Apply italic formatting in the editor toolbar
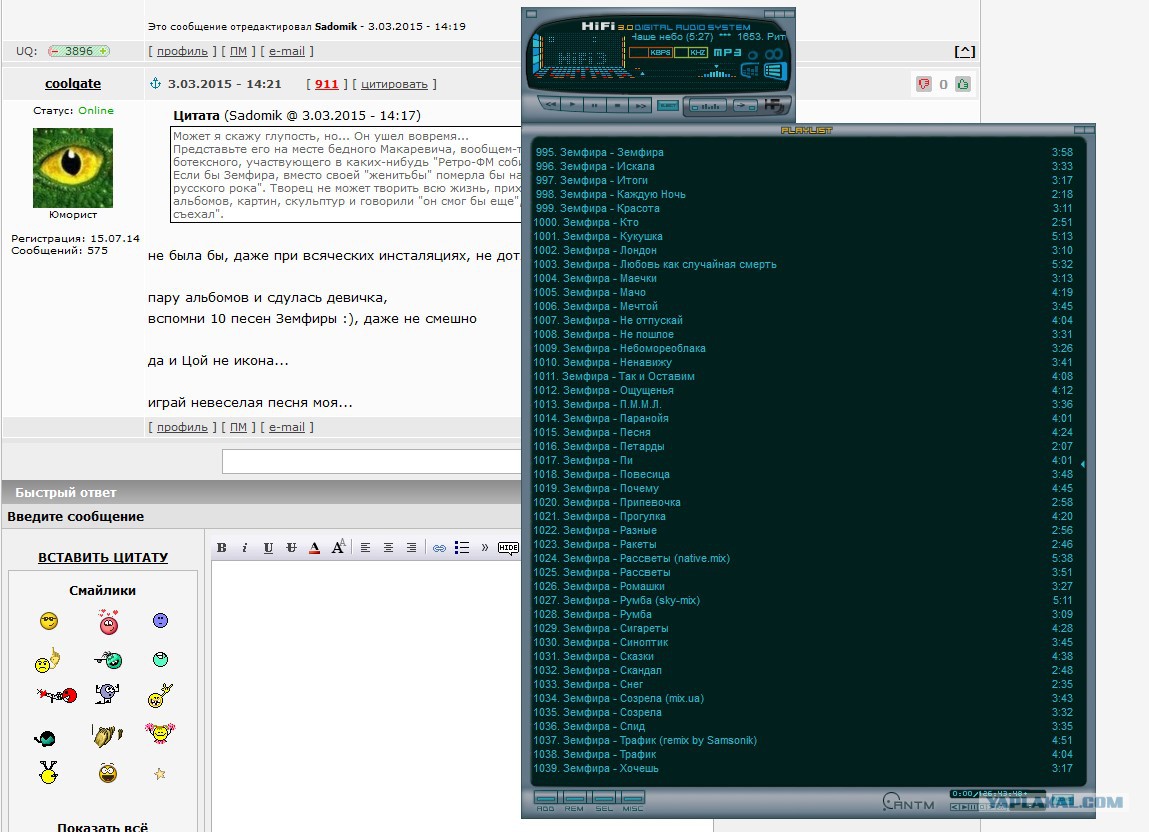The width and height of the screenshot is (1149, 832). pyautogui.click(x=245, y=548)
